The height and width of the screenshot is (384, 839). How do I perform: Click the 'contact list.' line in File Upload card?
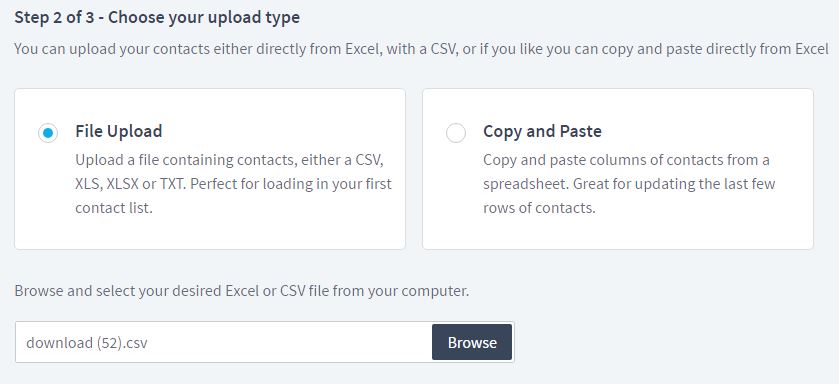[x=114, y=208]
